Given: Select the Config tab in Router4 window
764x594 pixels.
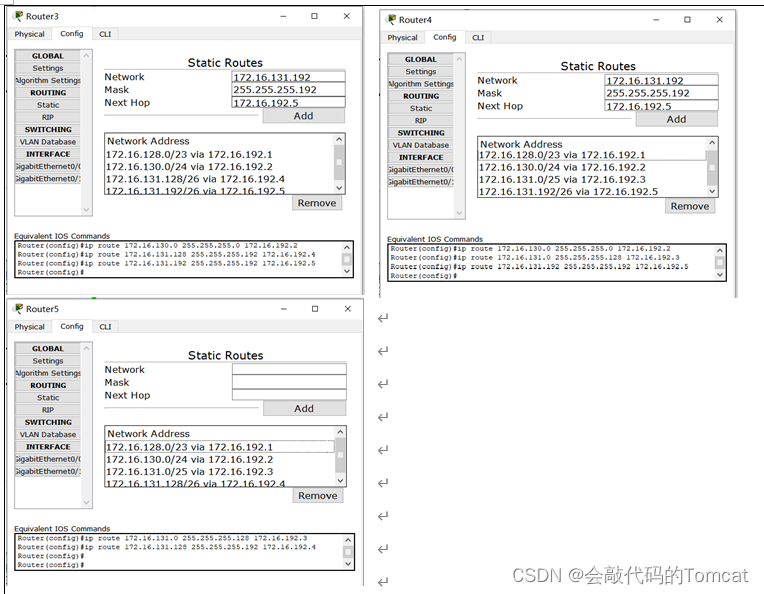Looking at the screenshot, I should [445, 37].
